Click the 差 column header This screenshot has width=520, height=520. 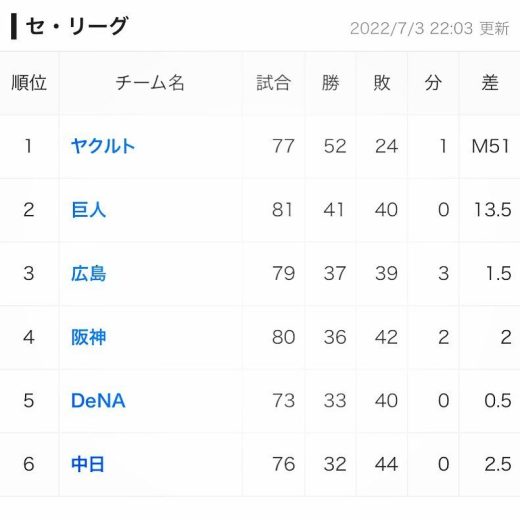click(490, 83)
